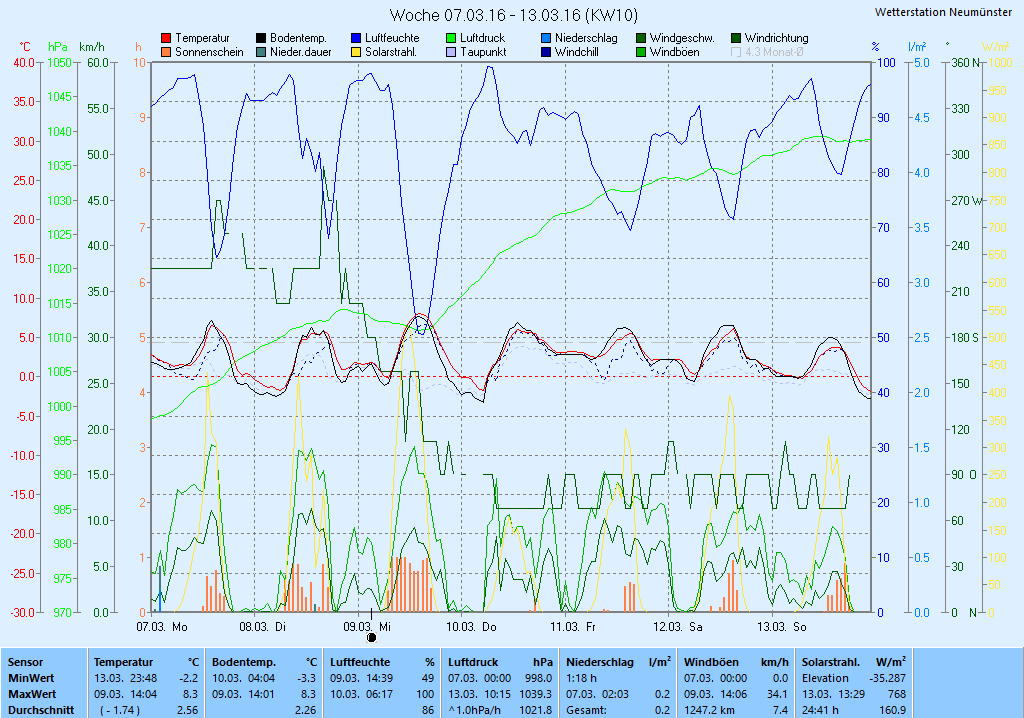
Task: Click the 'Durchschnitt' row label
Action: click(41, 710)
